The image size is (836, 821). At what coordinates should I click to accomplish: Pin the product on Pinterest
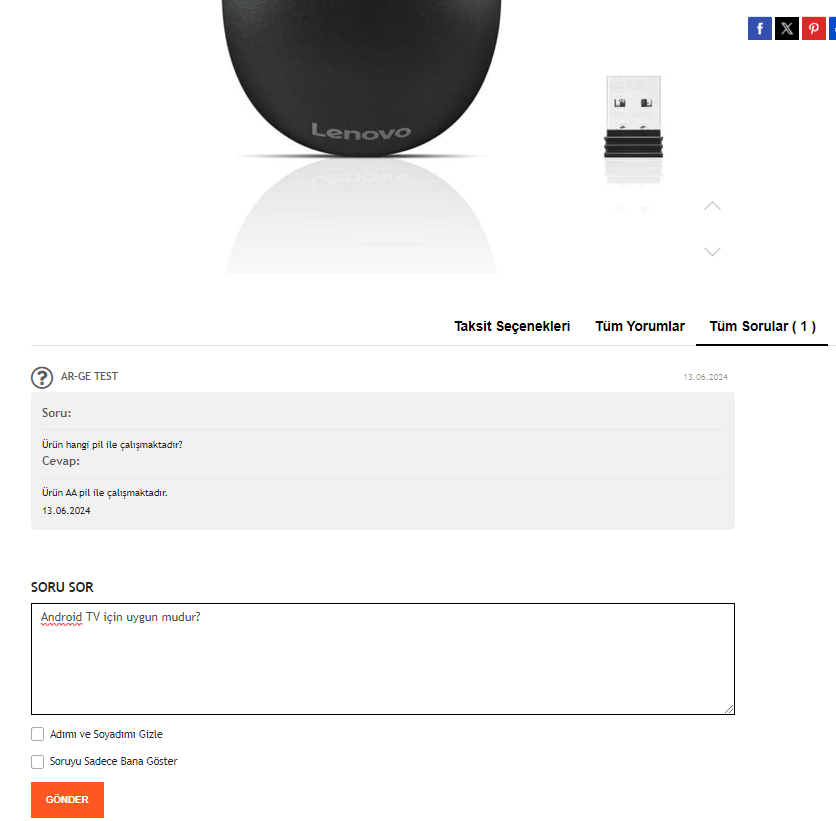click(814, 28)
